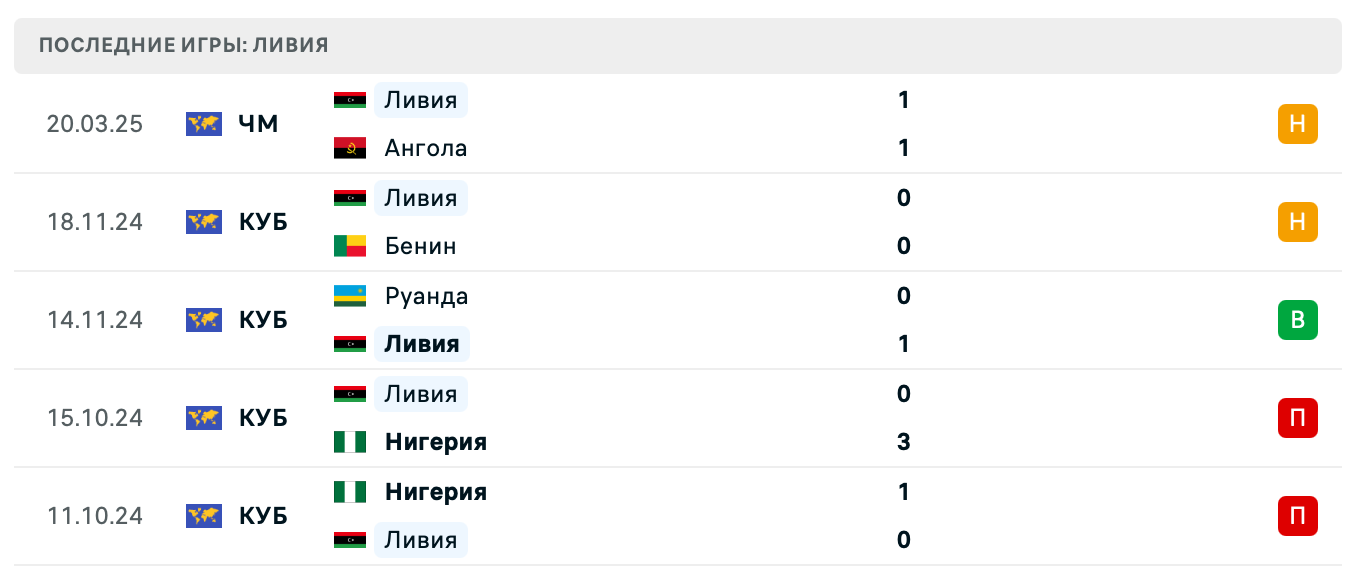This screenshot has width=1358, height=582.
Task: Click the Ангола team name
Action: 425,147
